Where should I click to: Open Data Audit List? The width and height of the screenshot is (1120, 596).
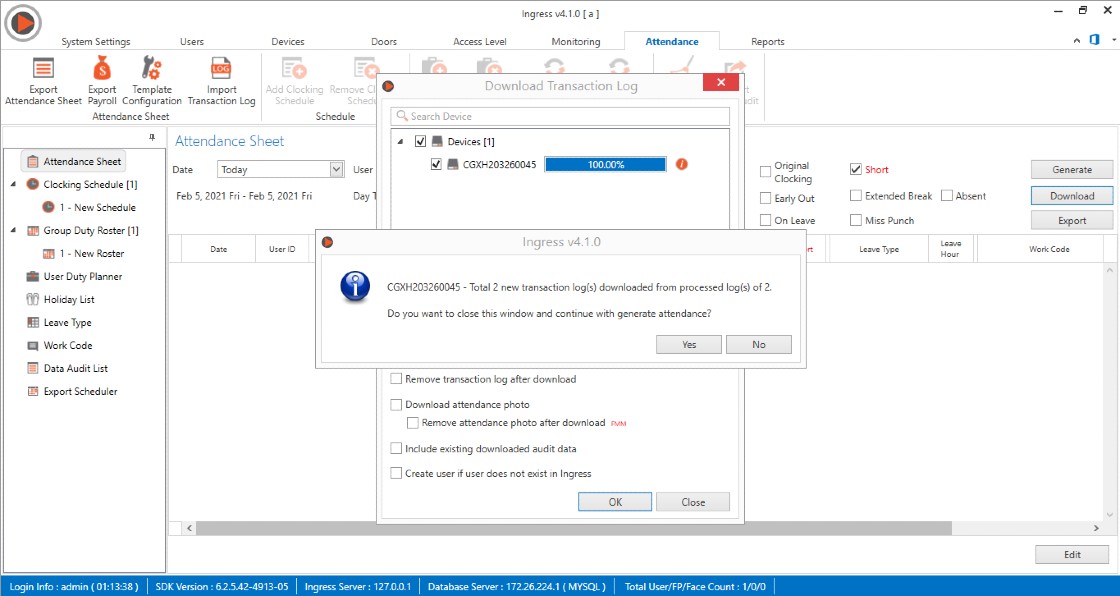coord(67,368)
